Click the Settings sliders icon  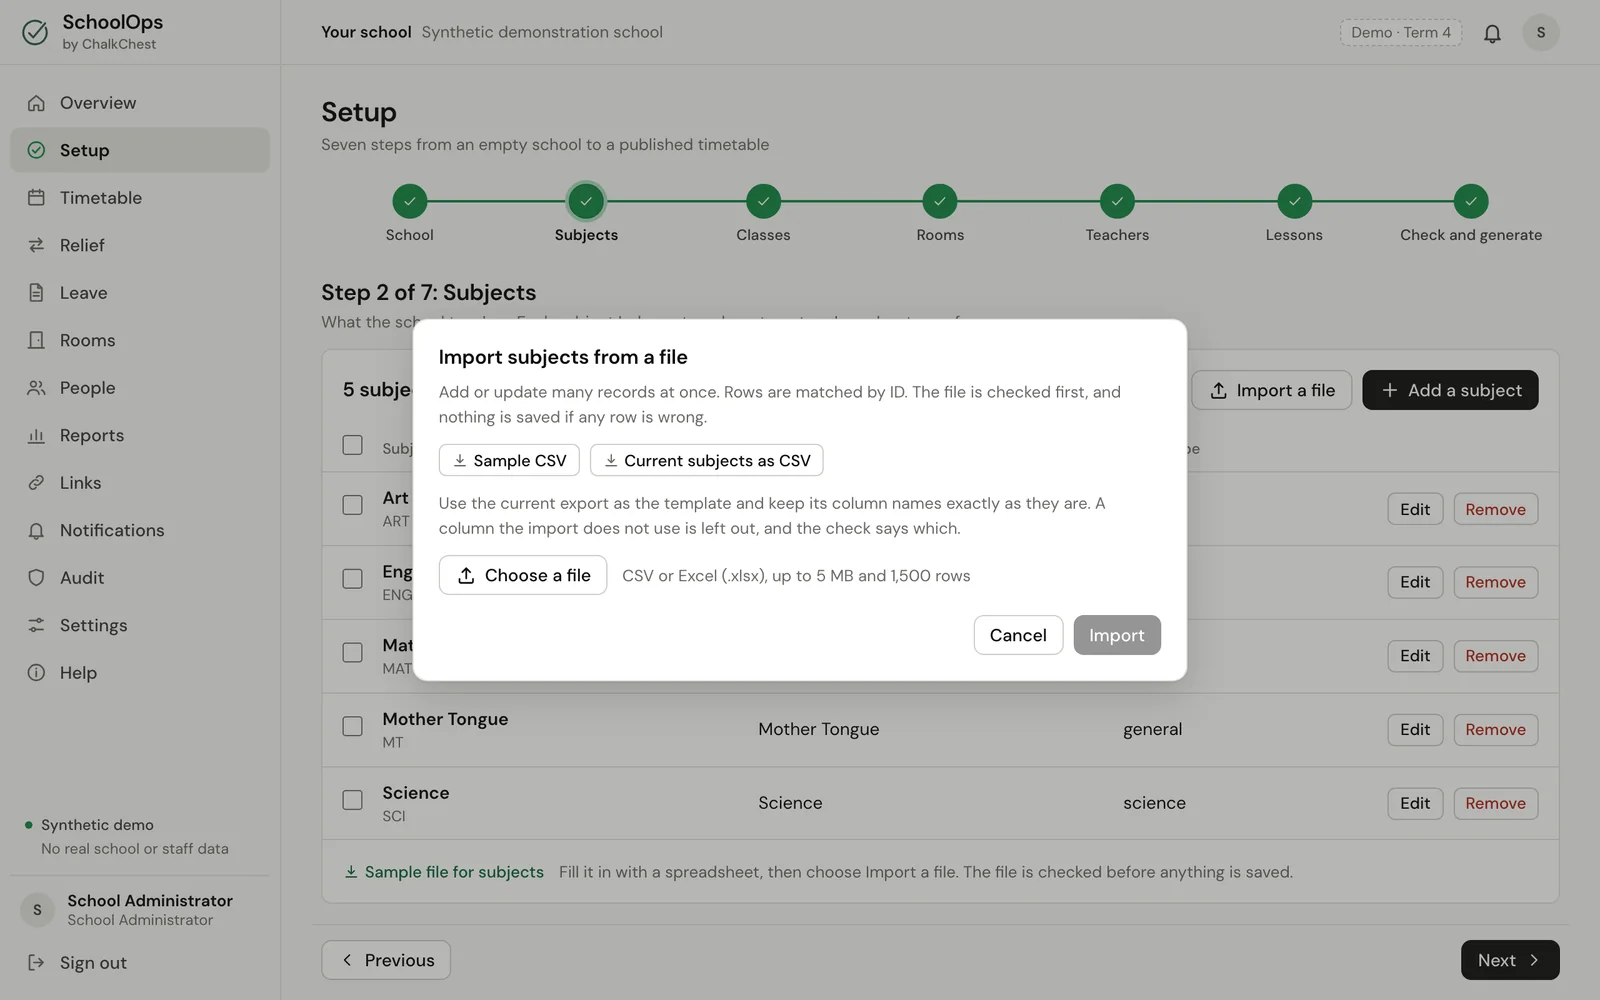pyautogui.click(x=36, y=625)
